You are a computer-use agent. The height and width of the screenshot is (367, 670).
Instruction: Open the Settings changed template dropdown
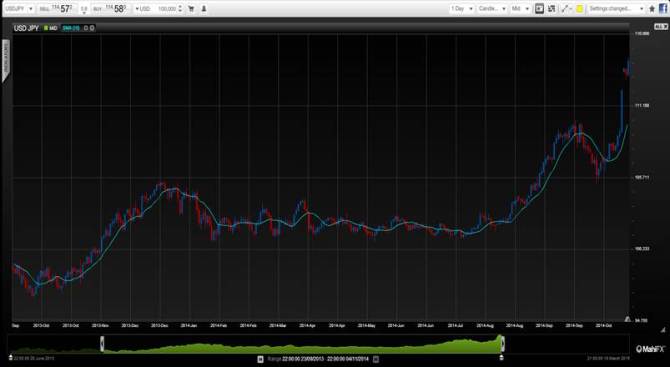pos(616,9)
